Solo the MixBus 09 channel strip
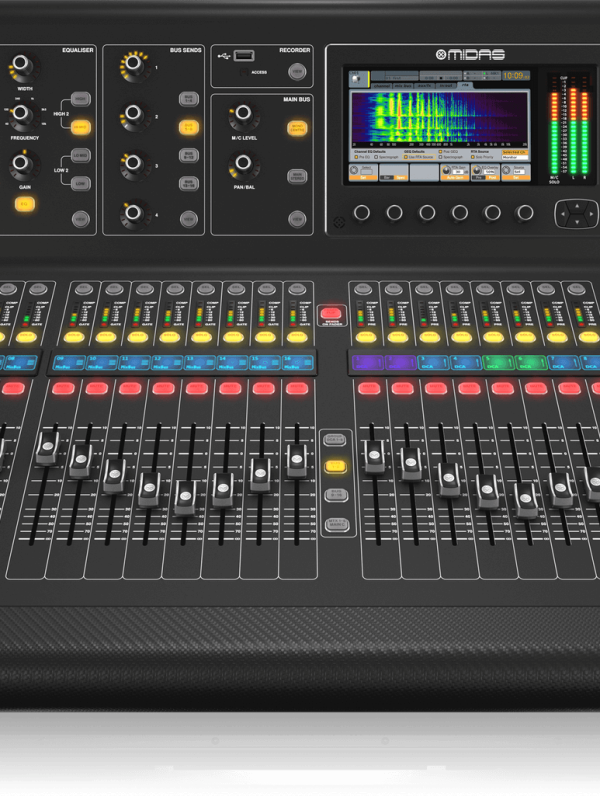 [74, 337]
